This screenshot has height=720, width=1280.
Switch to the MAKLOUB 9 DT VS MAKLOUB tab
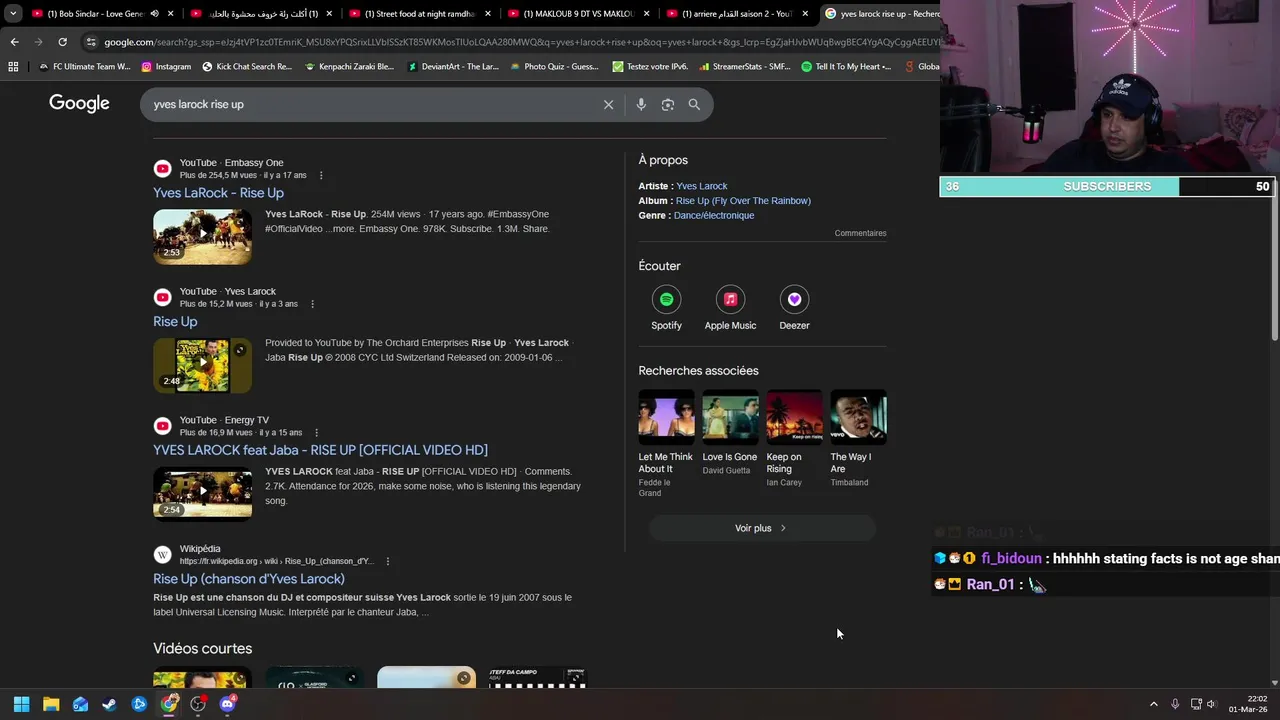576,14
